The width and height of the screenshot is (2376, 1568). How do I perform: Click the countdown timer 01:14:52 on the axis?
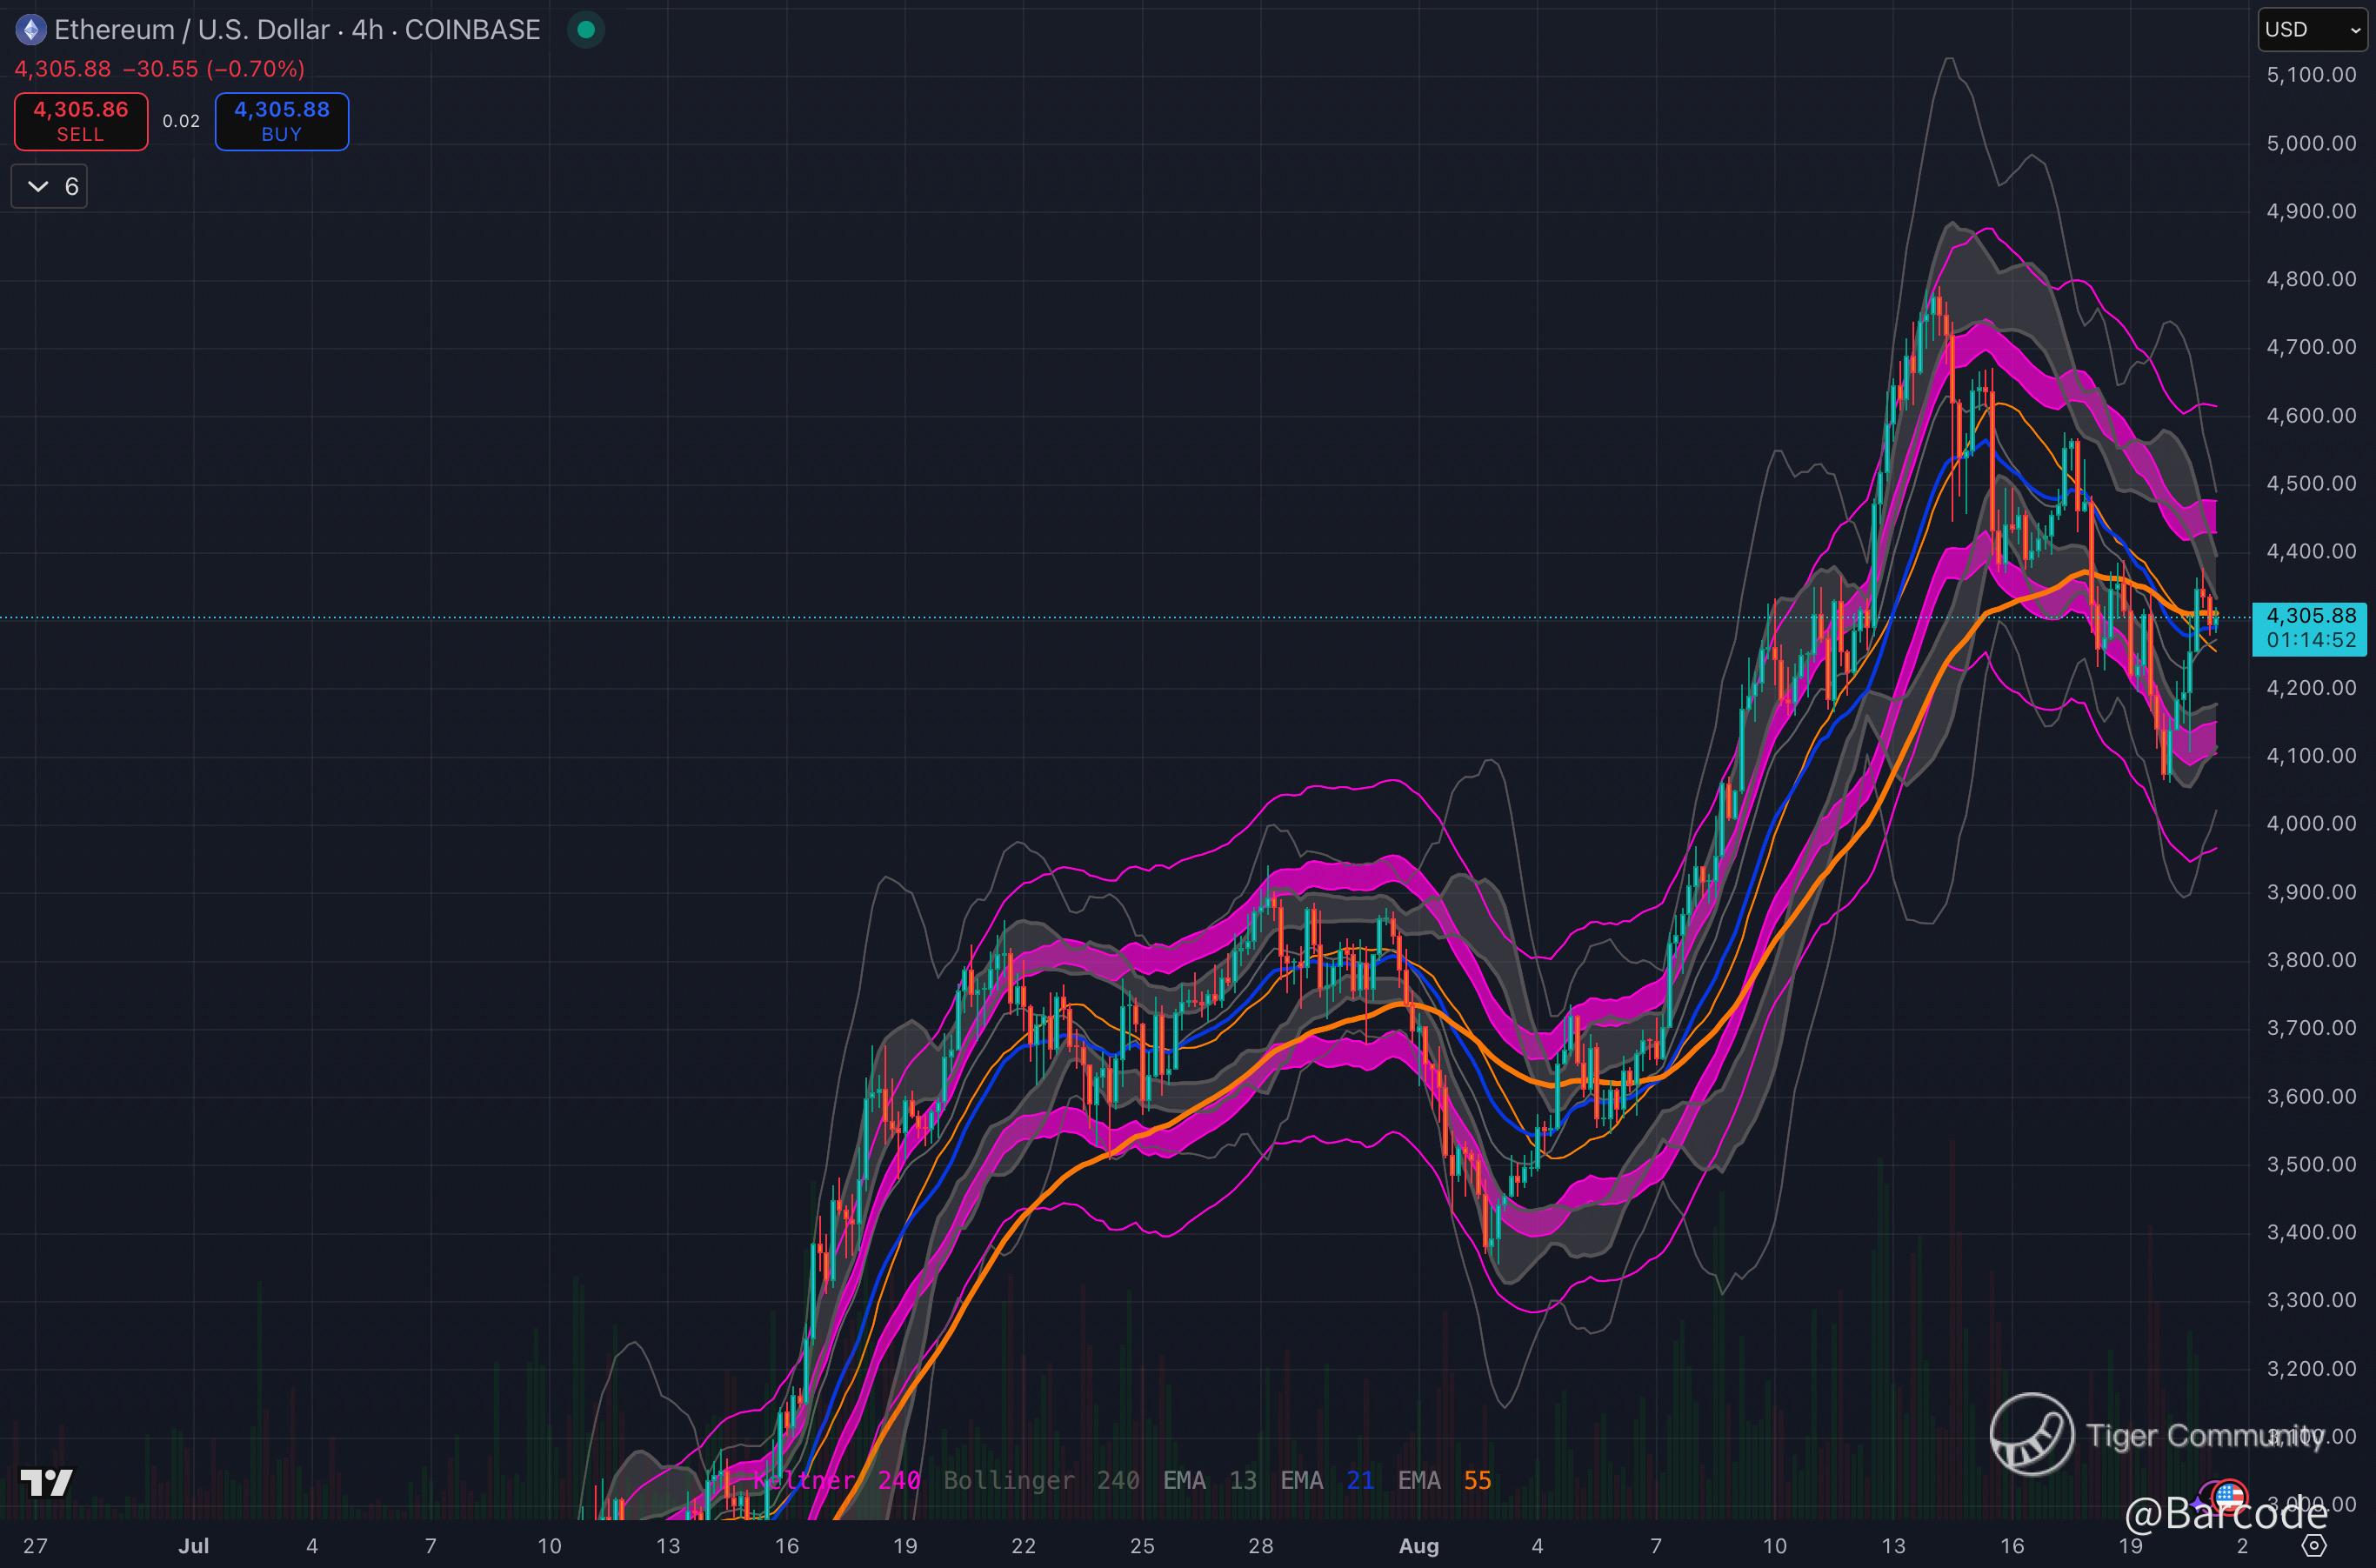click(x=2311, y=640)
